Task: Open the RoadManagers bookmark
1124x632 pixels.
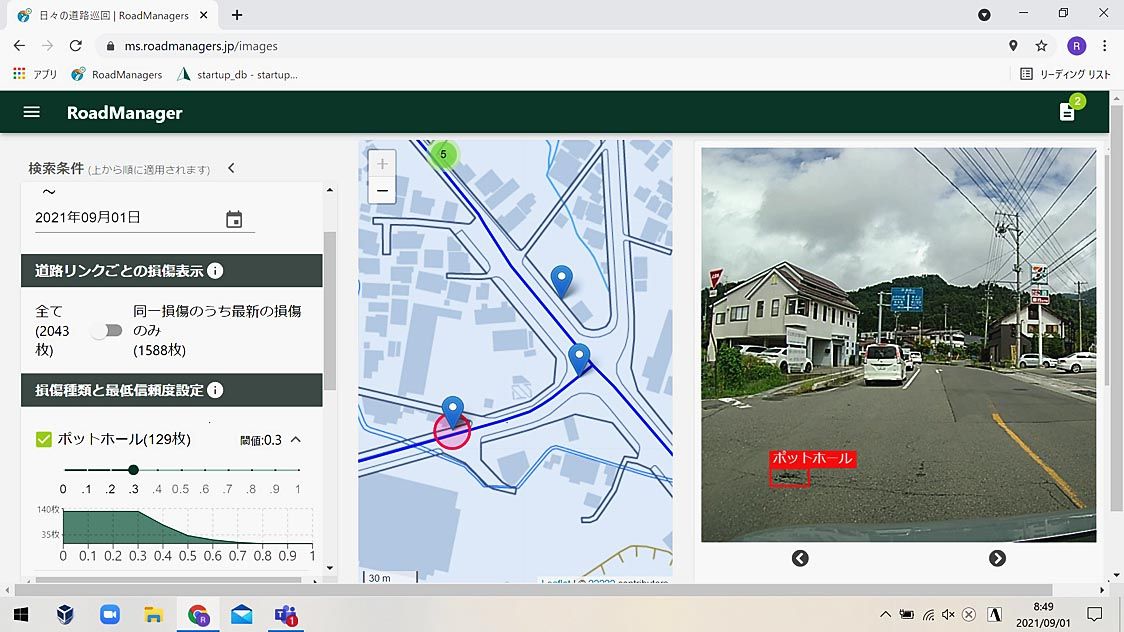Action: (117, 74)
